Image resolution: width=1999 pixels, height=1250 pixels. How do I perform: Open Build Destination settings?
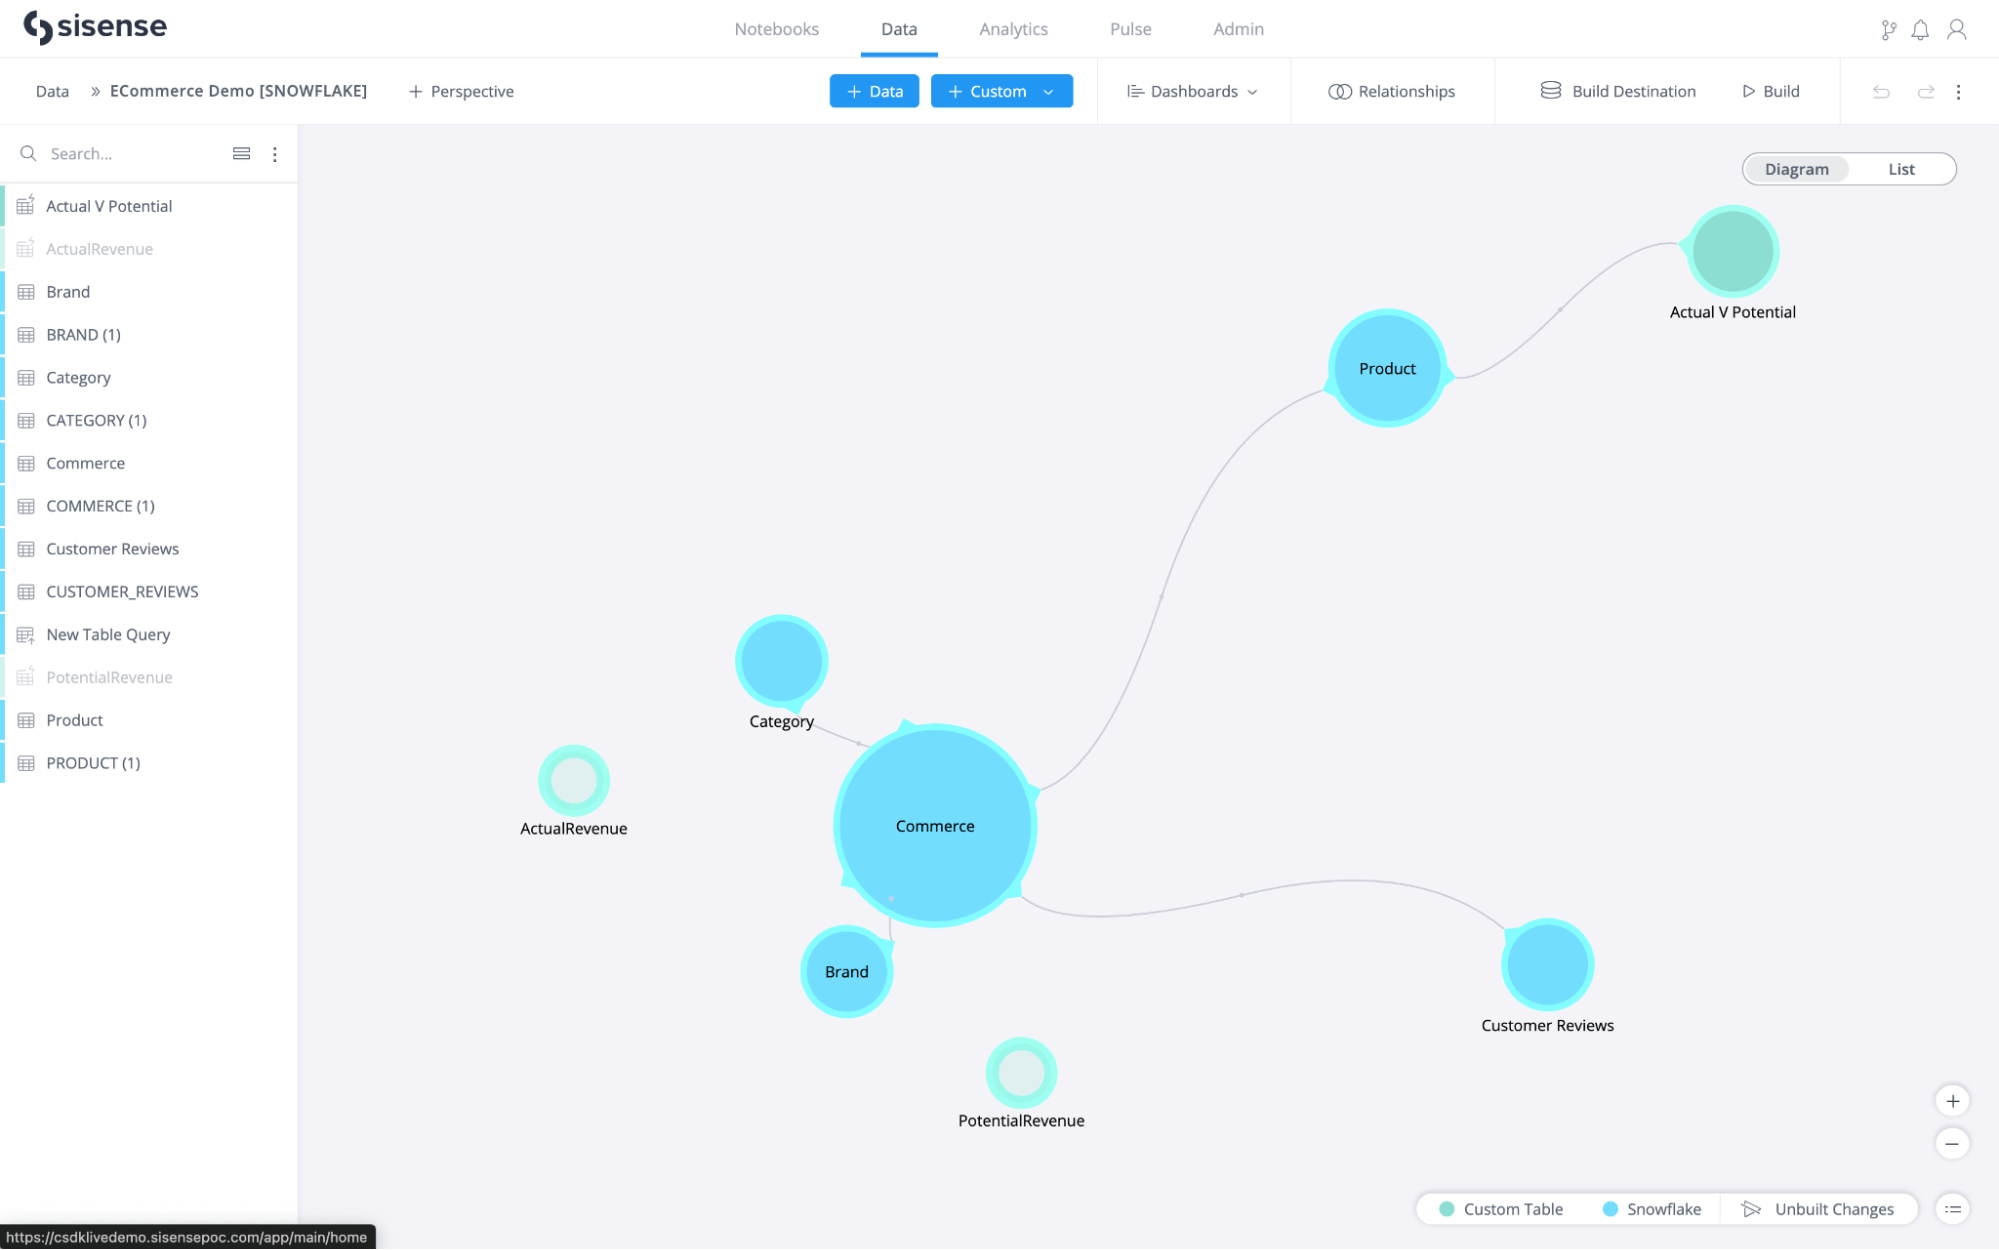pos(1618,91)
